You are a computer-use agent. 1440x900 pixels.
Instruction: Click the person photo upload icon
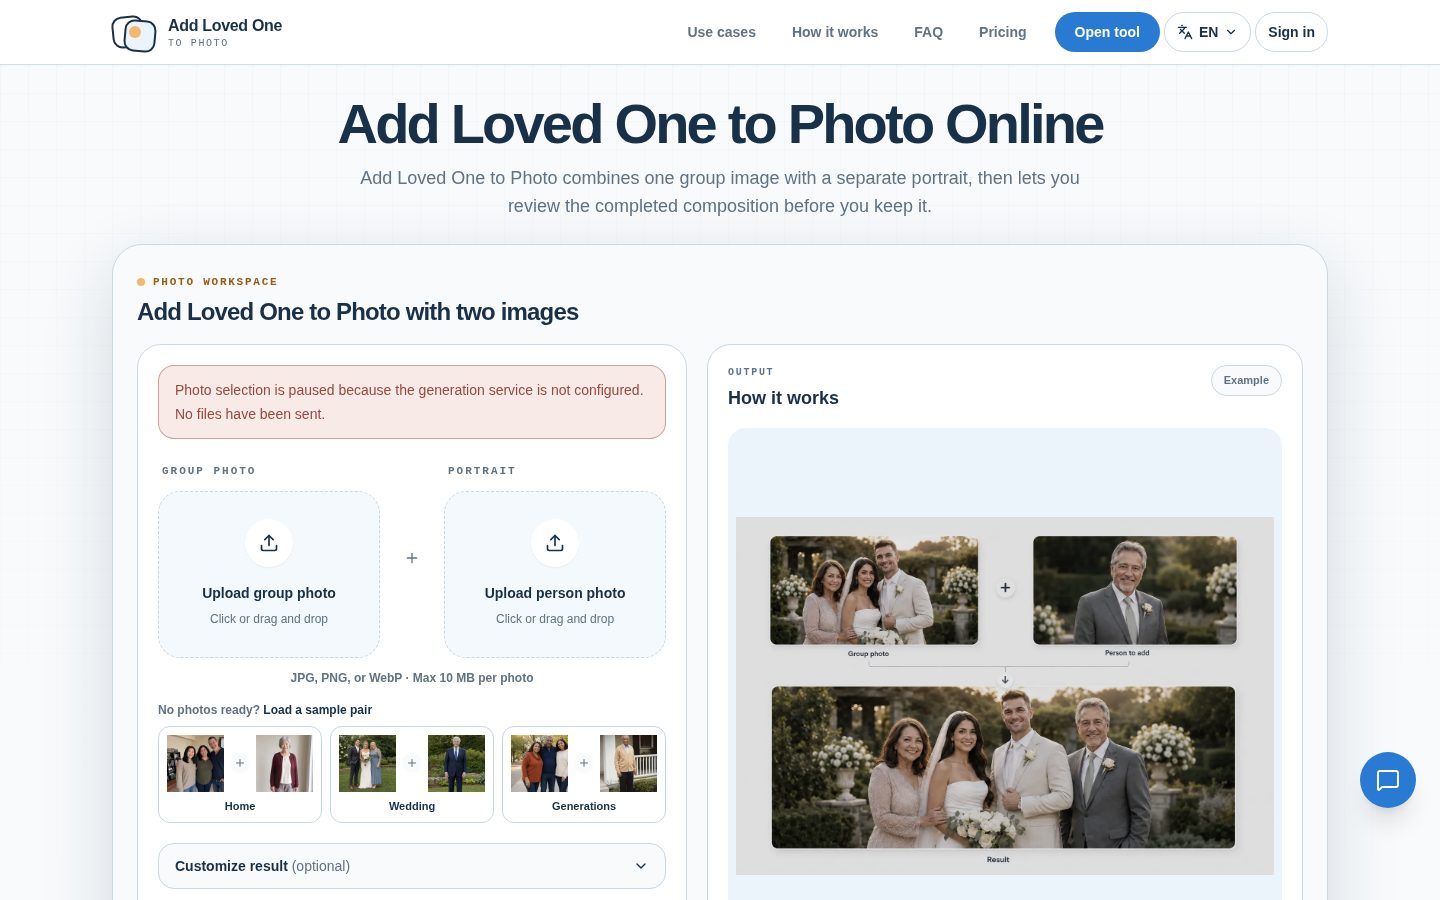pyautogui.click(x=555, y=543)
